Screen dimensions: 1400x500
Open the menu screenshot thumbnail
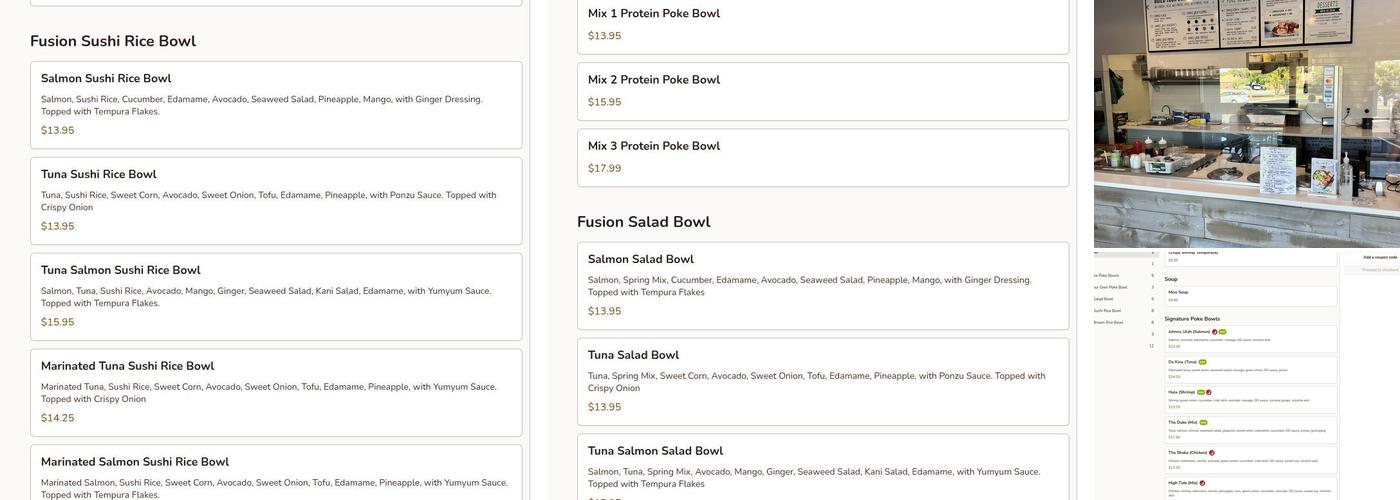click(1246, 375)
